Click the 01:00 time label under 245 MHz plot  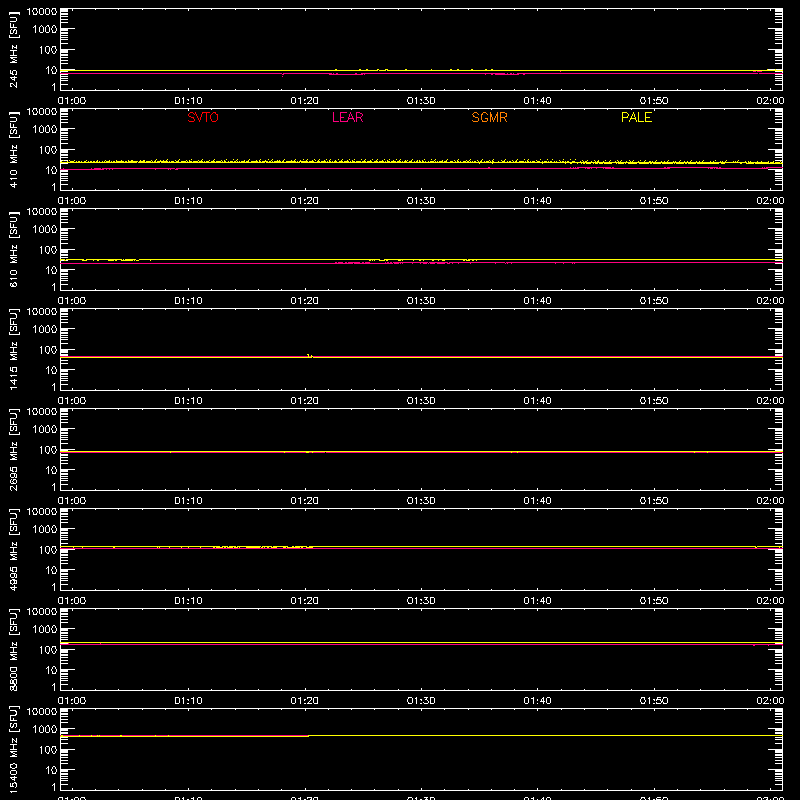point(72,101)
